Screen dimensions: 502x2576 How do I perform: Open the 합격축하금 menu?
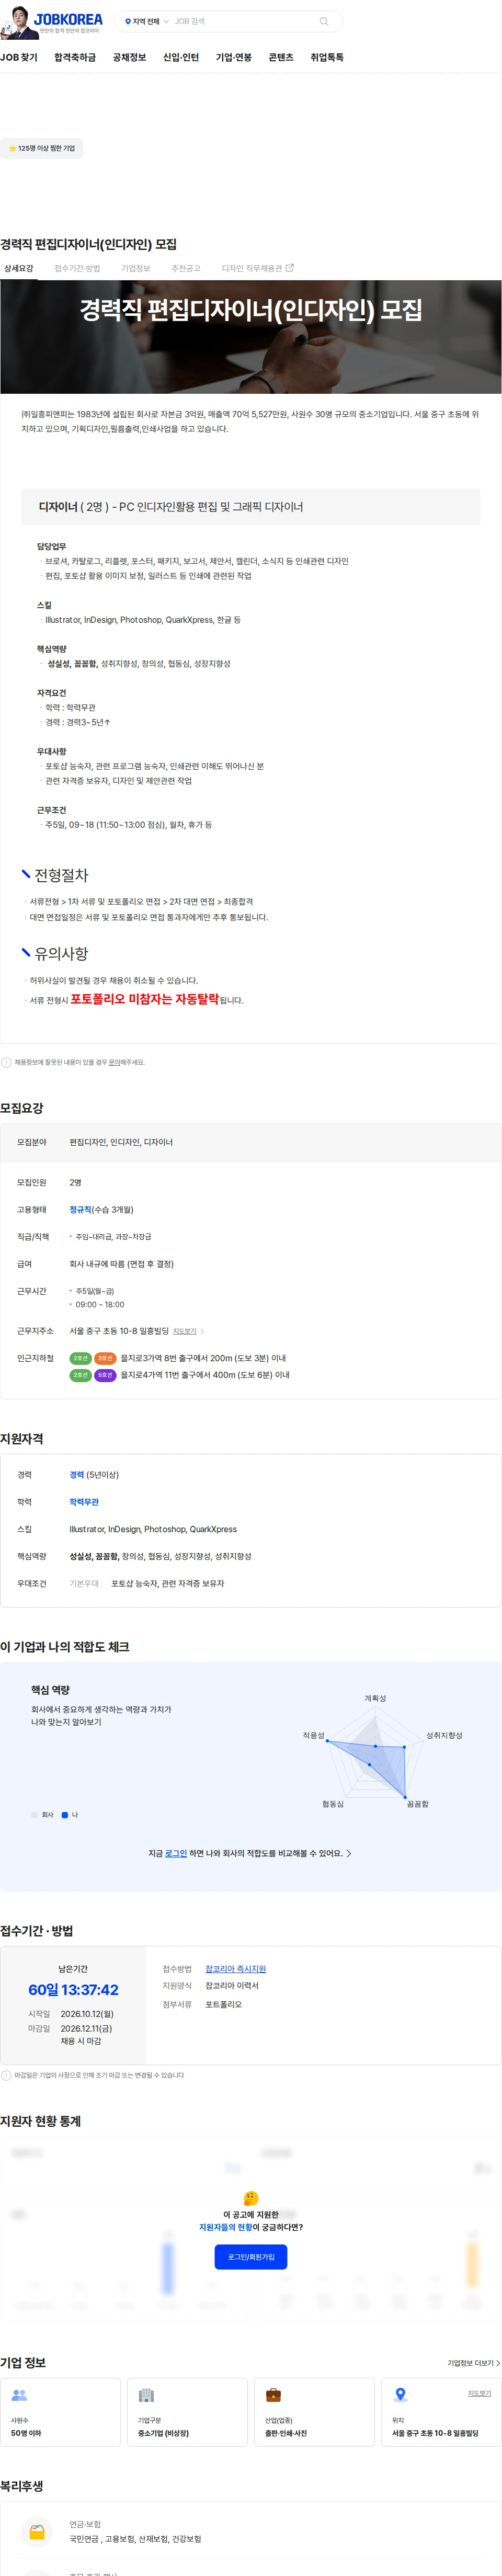tap(75, 58)
